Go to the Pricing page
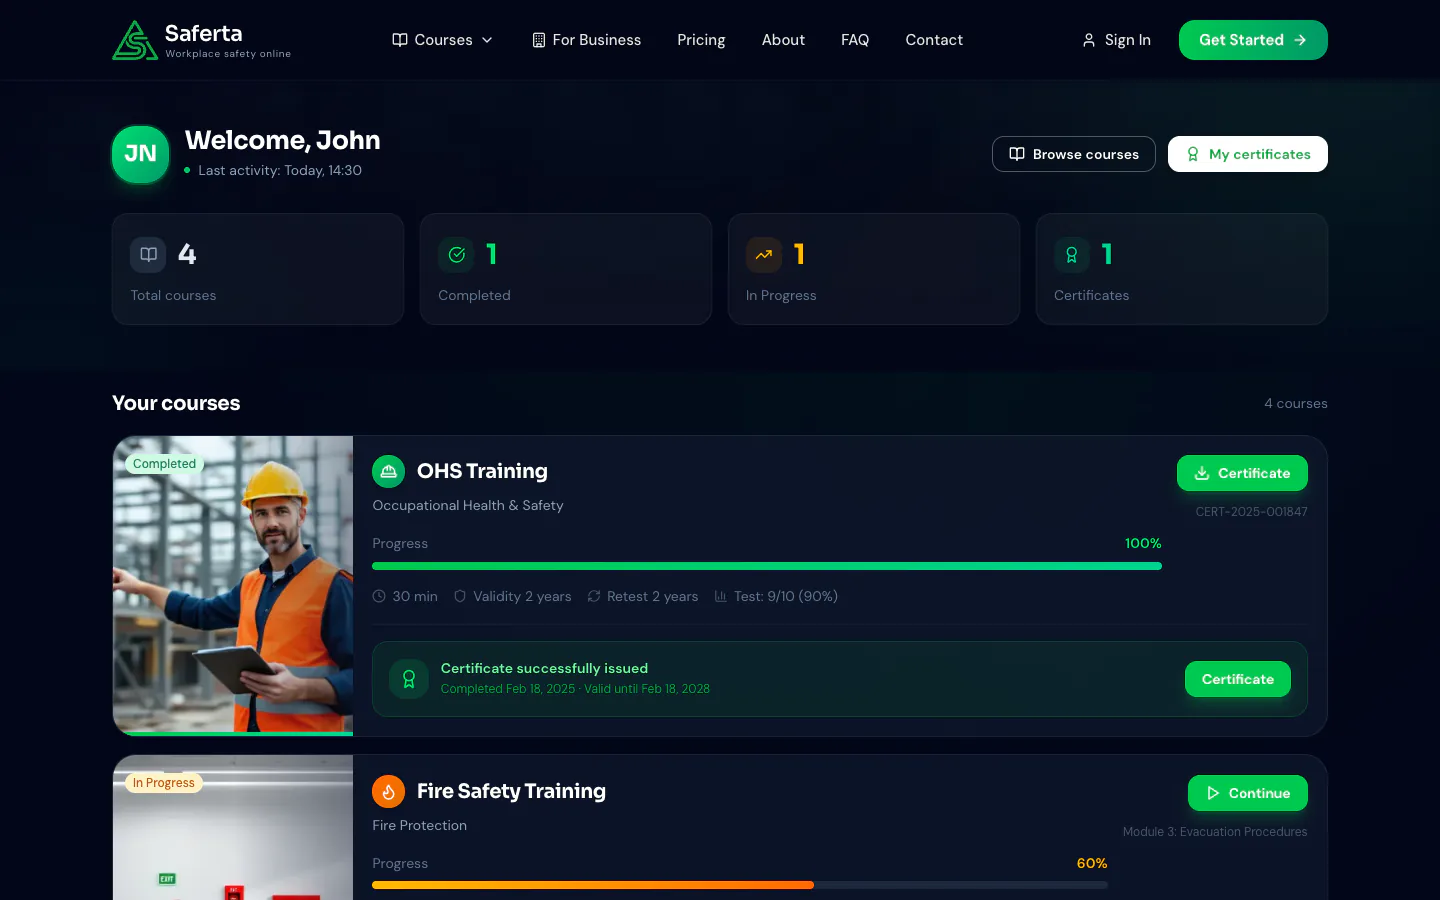Image resolution: width=1440 pixels, height=900 pixels. pos(701,40)
